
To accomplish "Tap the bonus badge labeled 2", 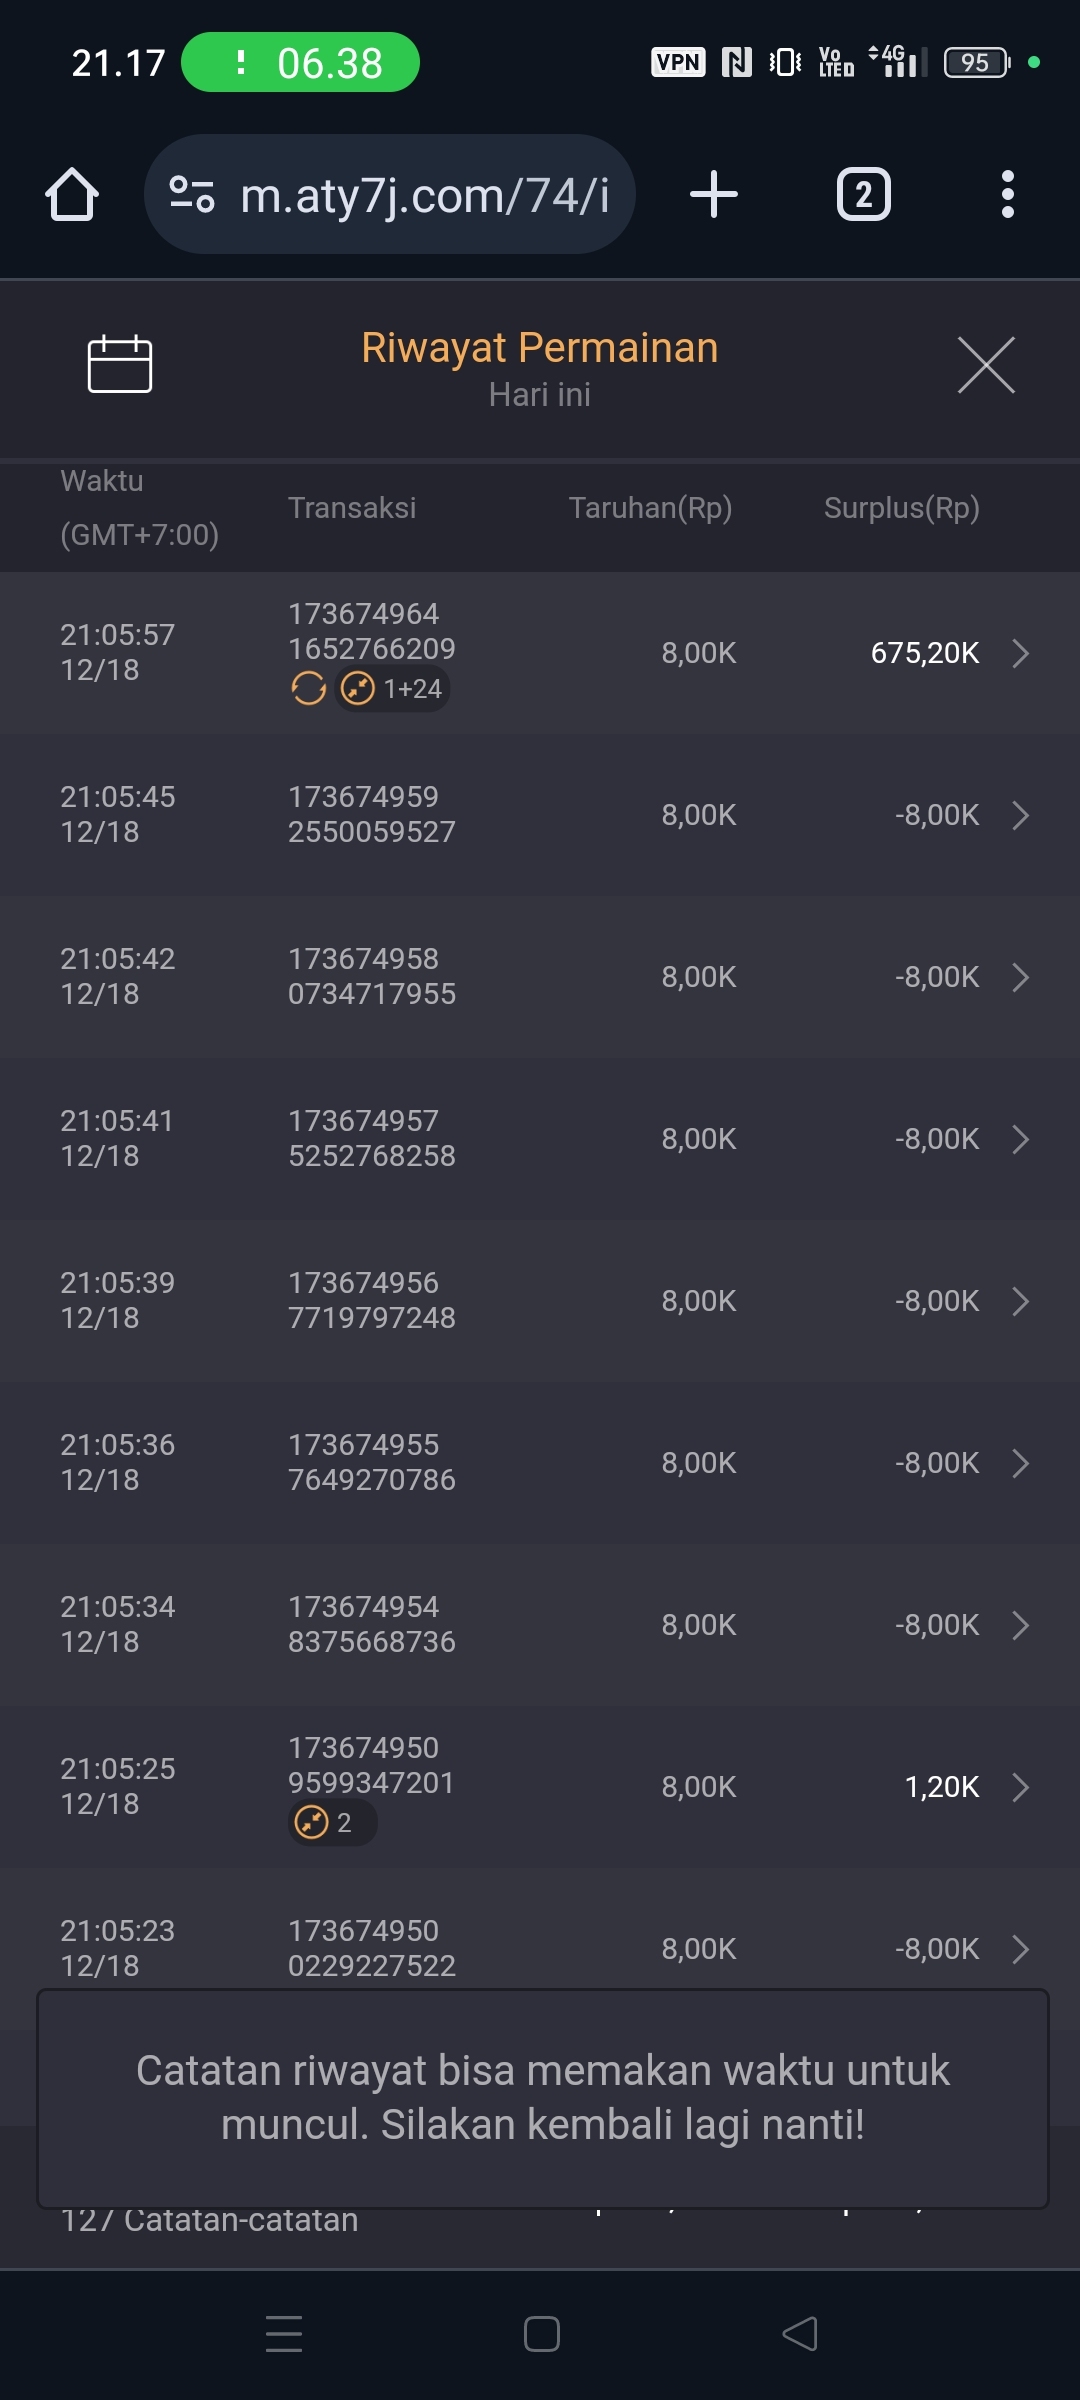I will click(330, 1823).
